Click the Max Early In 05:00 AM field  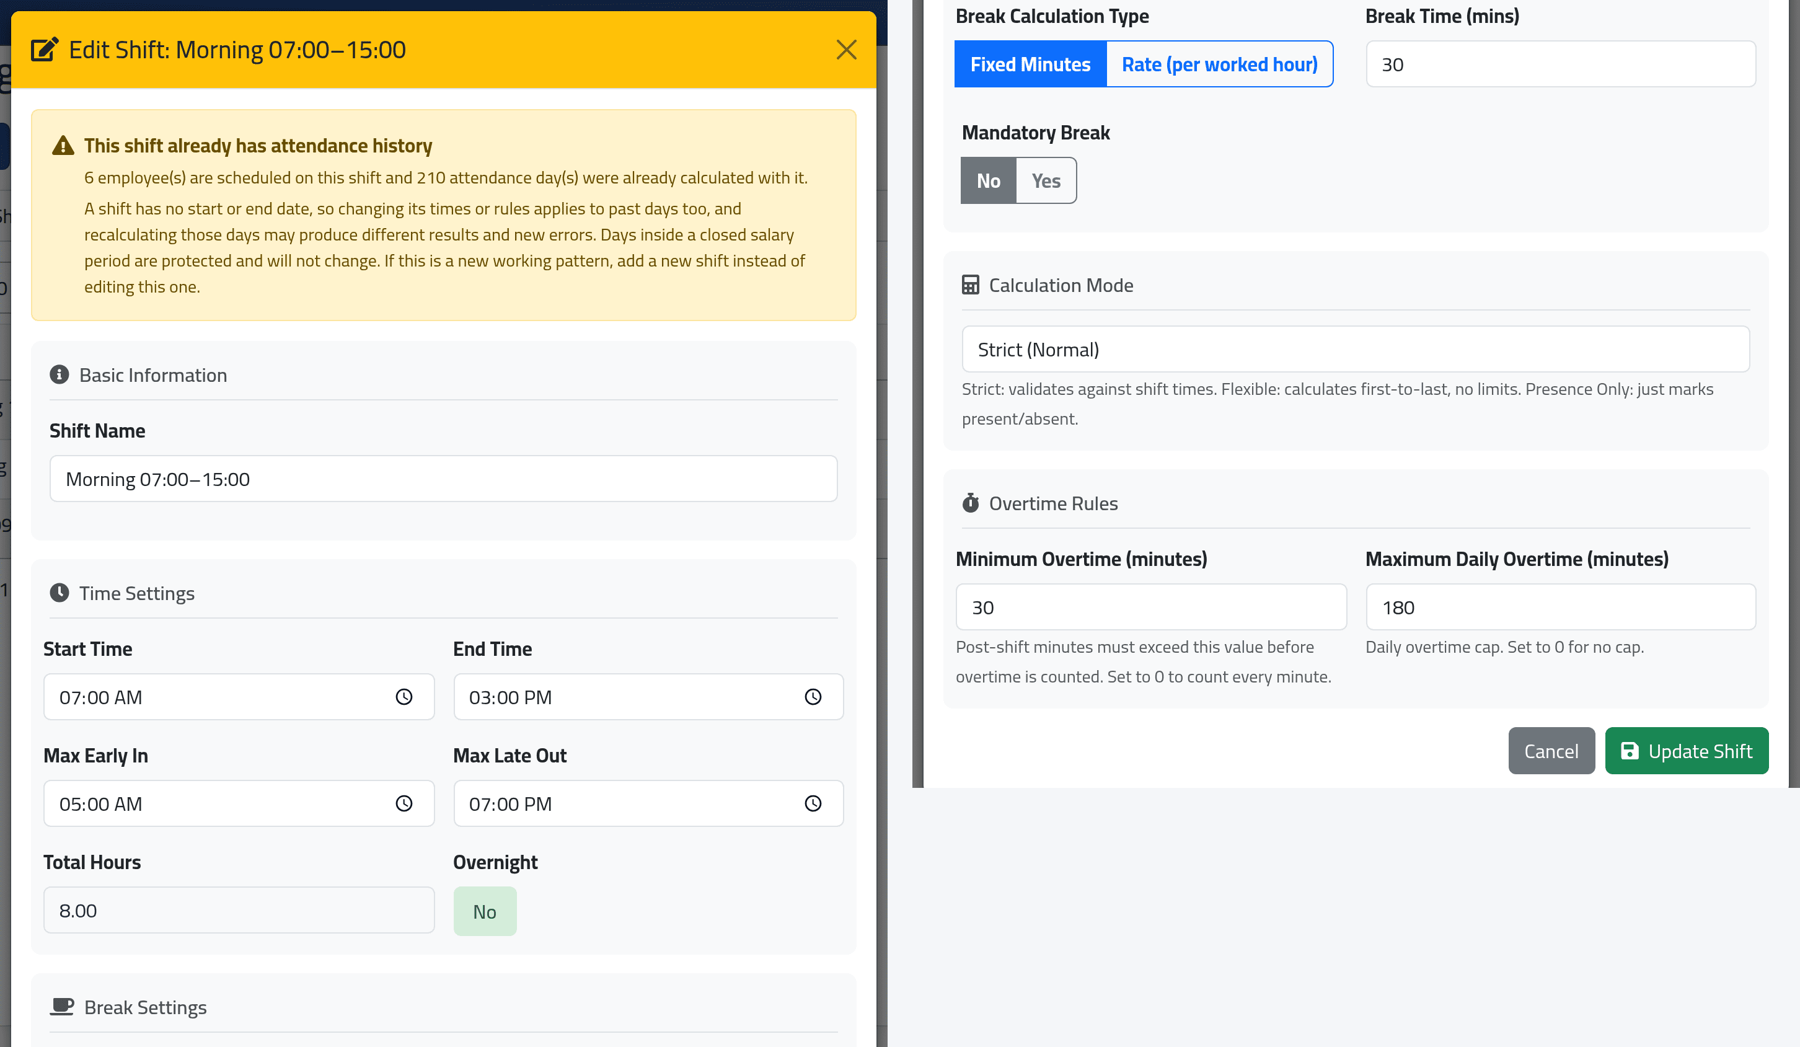tap(238, 804)
